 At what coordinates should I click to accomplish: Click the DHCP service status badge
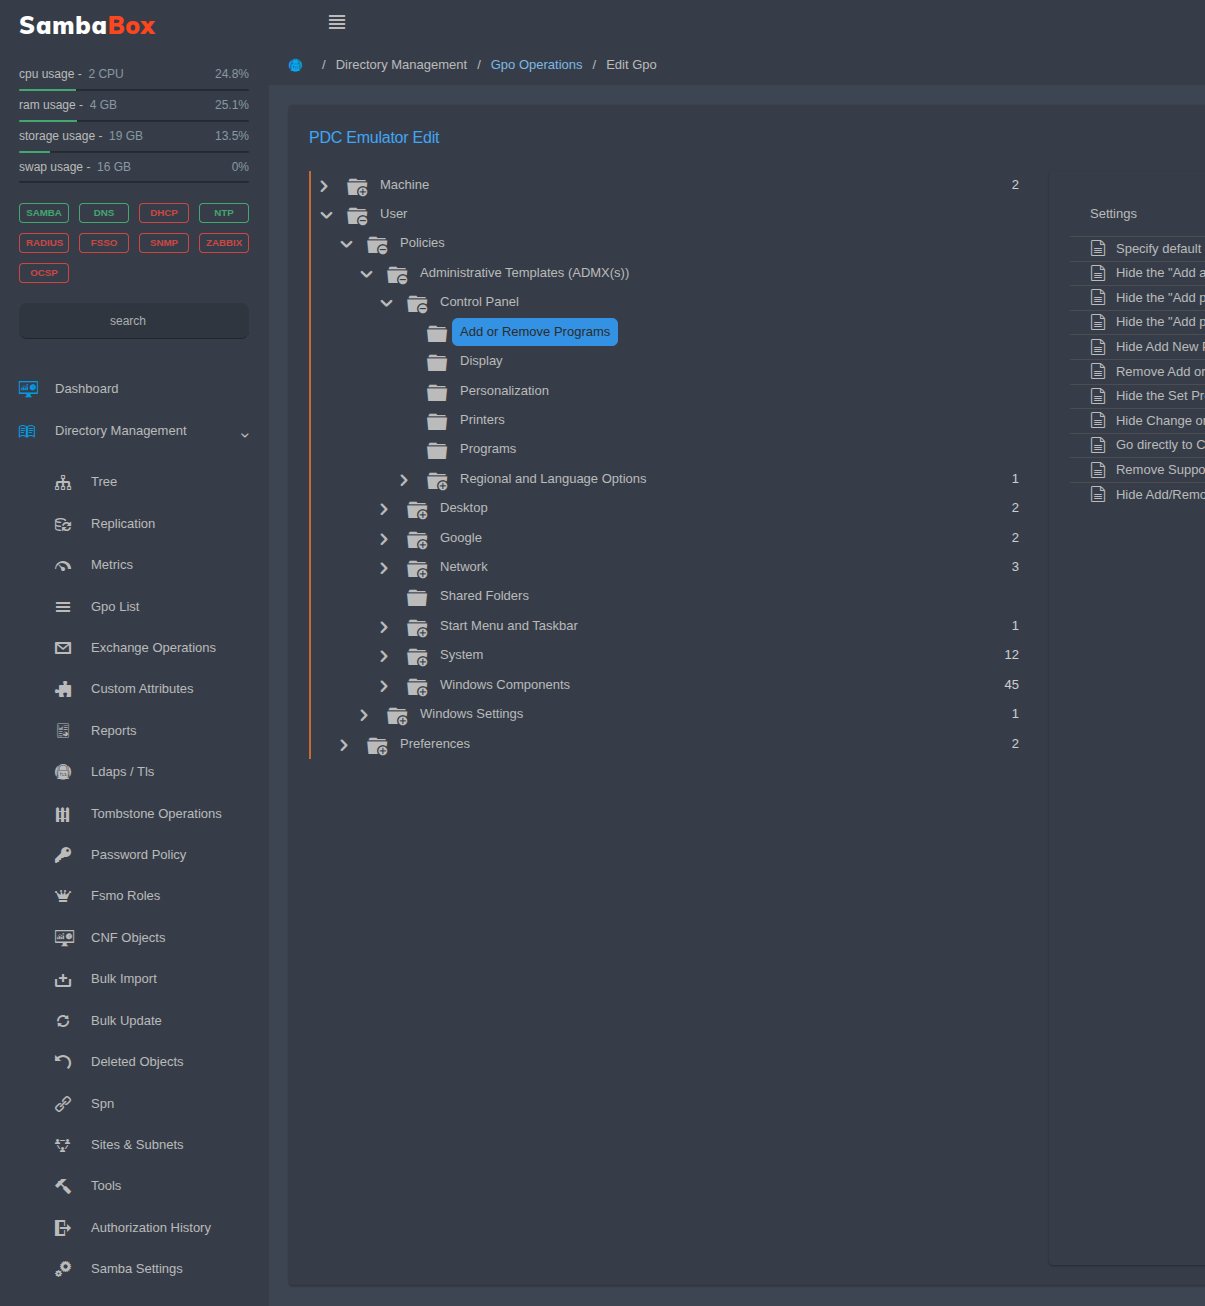(x=164, y=213)
